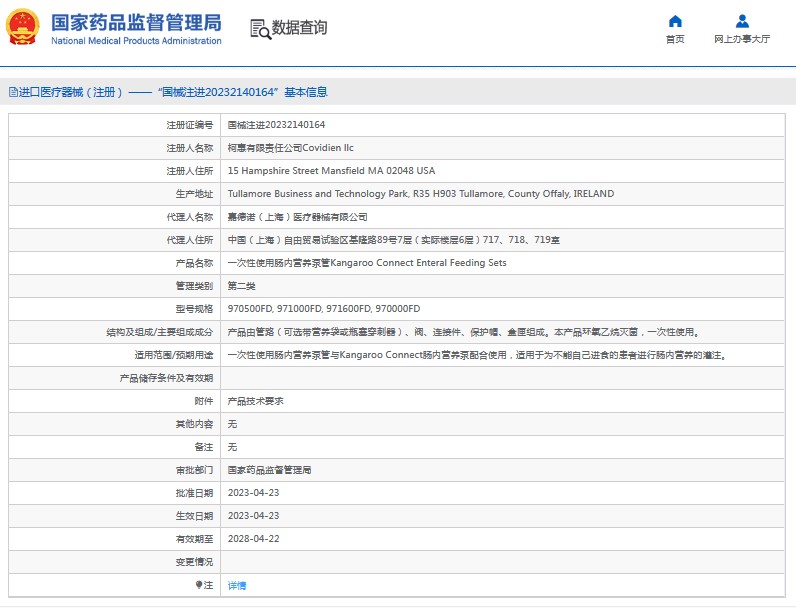Click the expiry date 2028-04-22
The image size is (796, 608).
point(254,539)
